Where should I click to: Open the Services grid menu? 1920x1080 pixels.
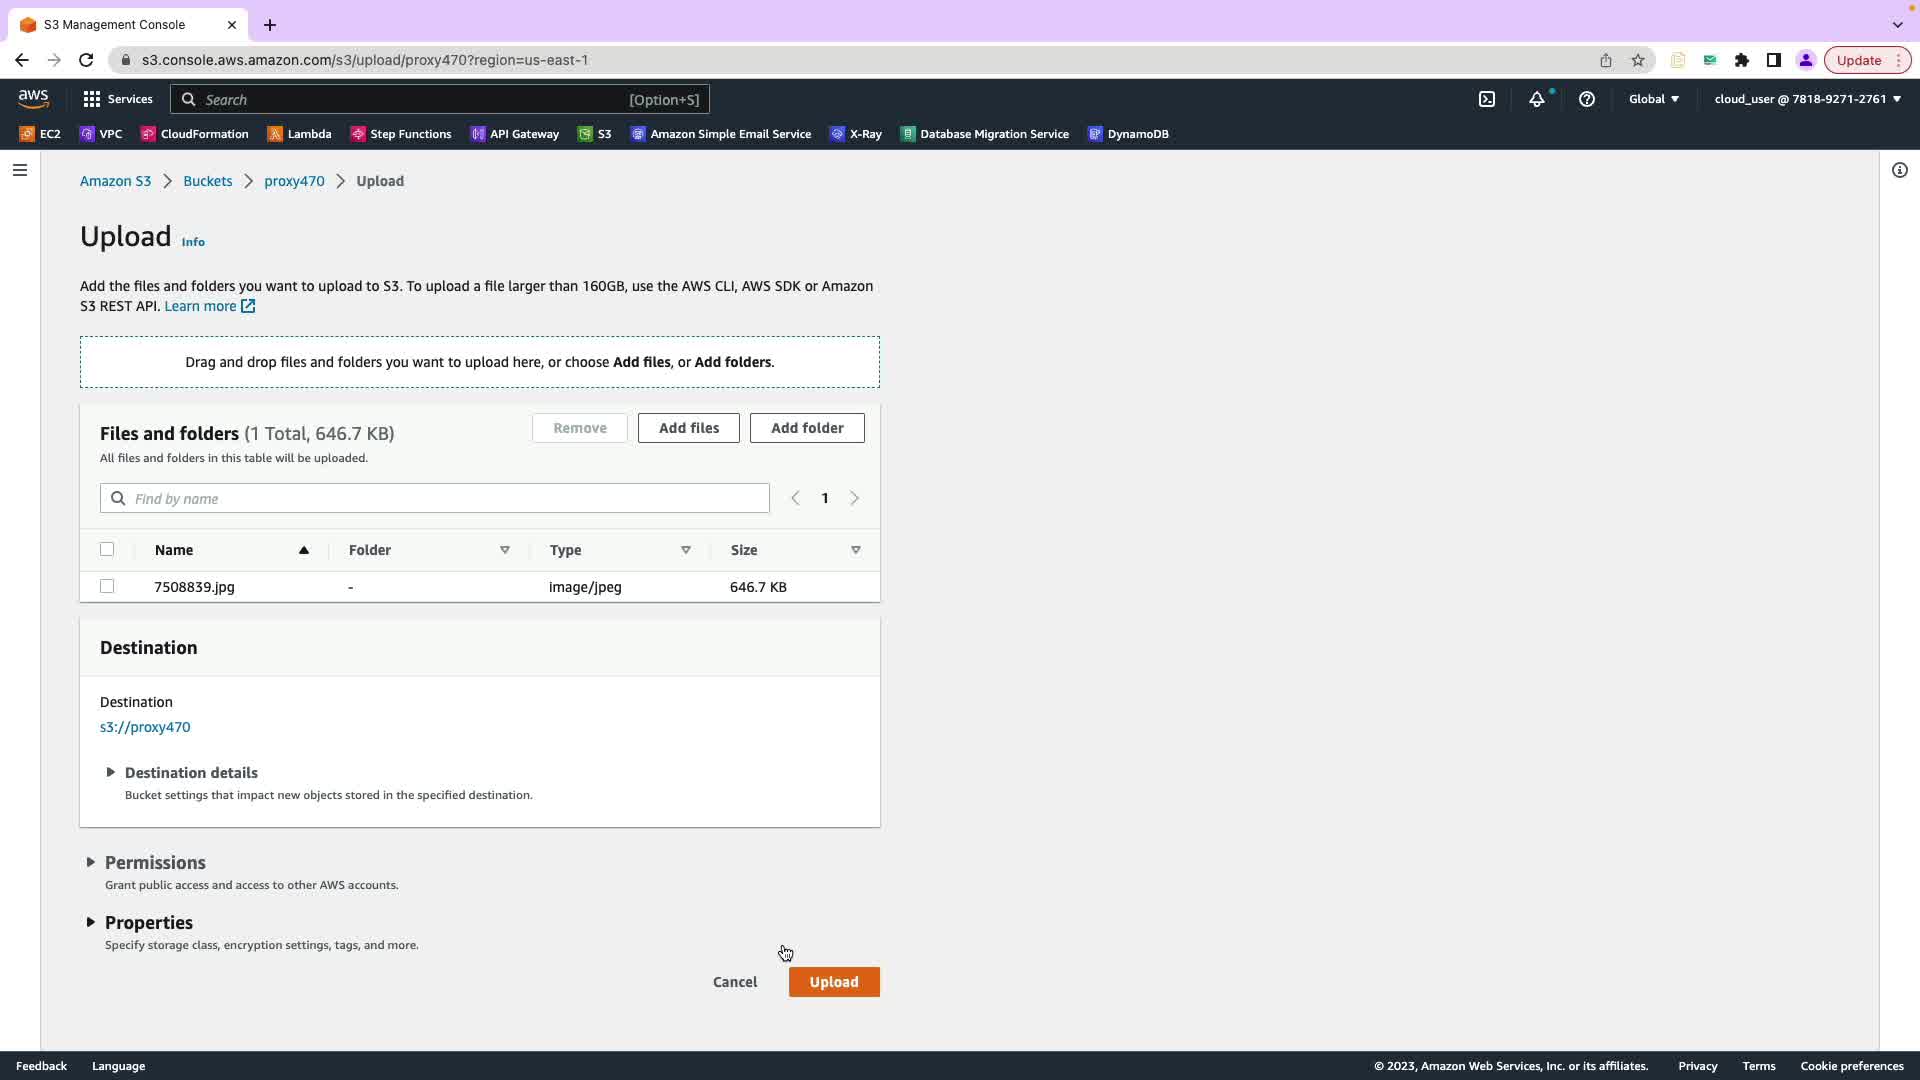[x=118, y=99]
